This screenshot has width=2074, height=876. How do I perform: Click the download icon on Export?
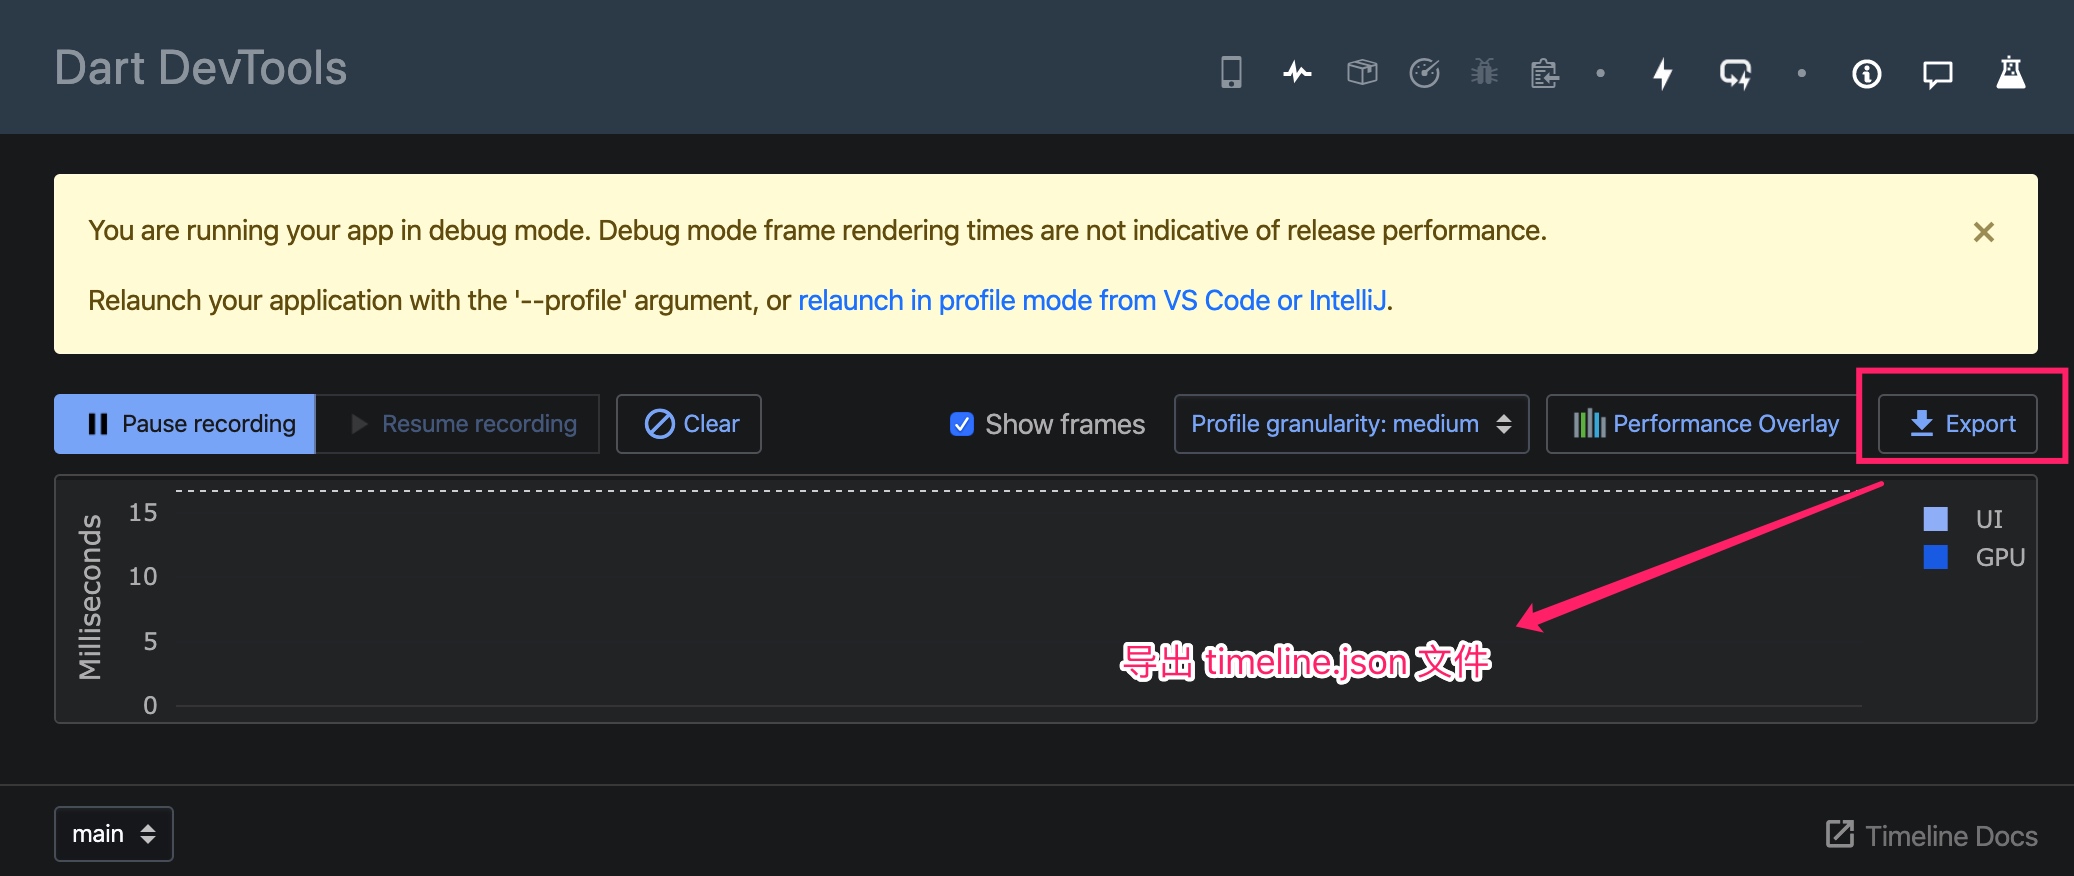tap(1921, 424)
